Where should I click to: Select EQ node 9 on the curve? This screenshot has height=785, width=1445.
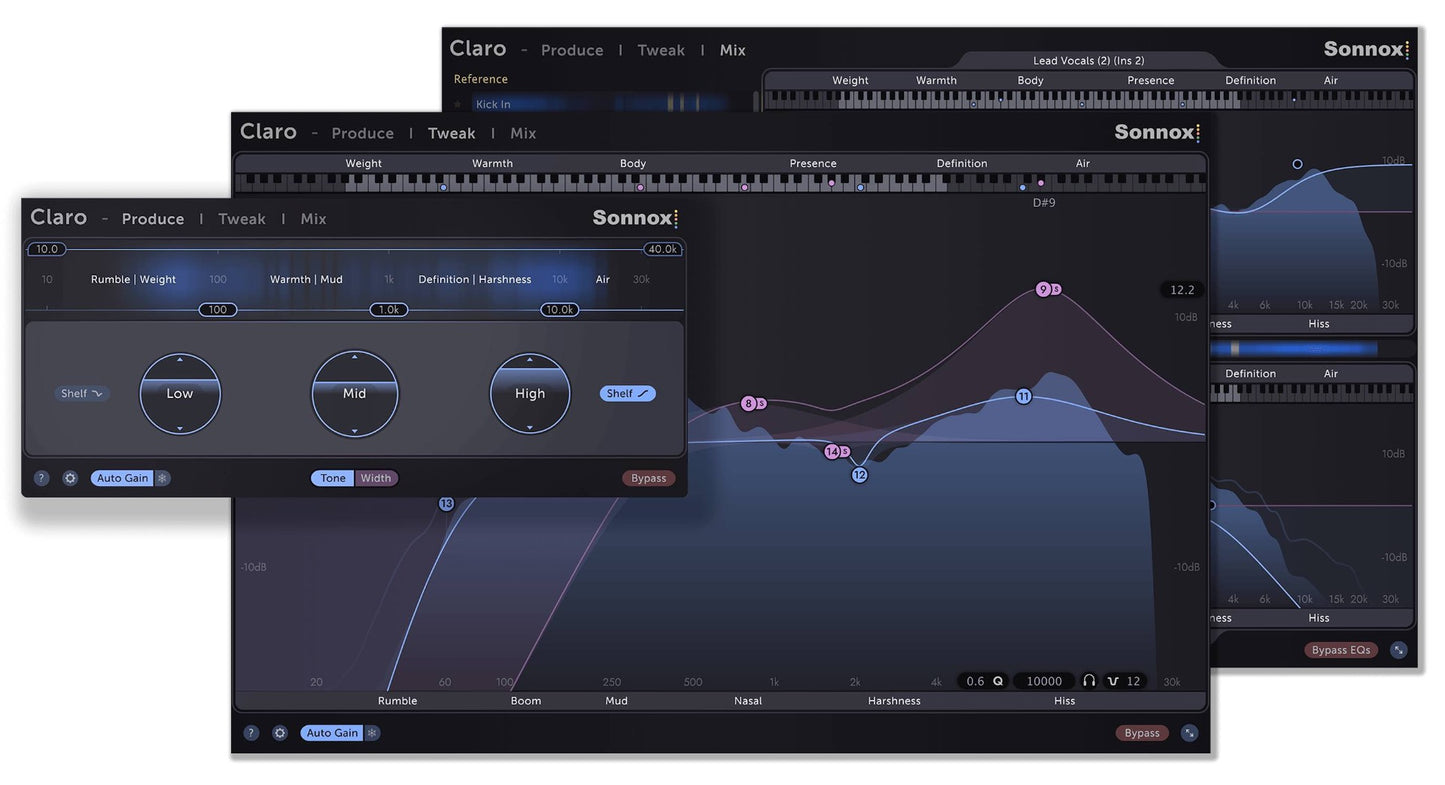1043,288
